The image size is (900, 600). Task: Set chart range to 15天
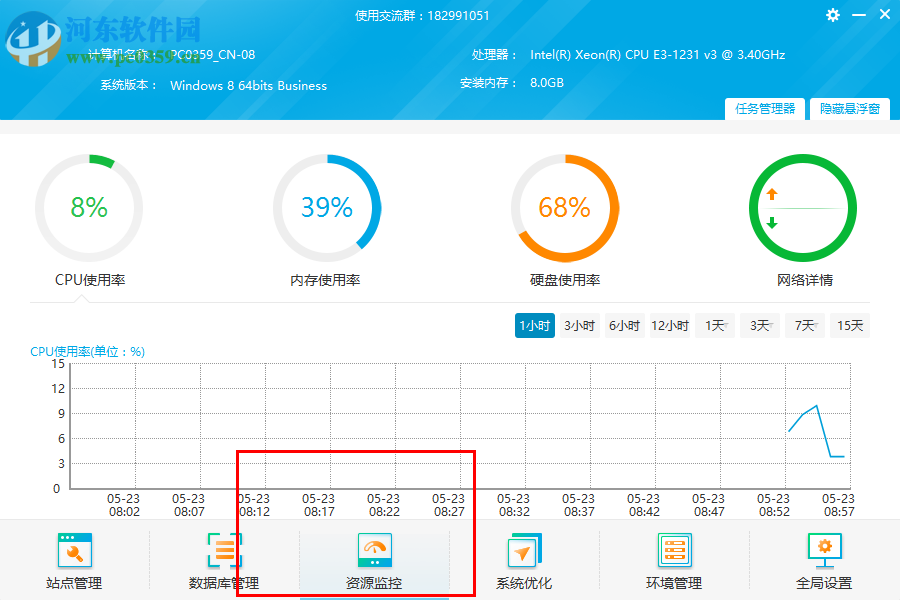(x=849, y=325)
